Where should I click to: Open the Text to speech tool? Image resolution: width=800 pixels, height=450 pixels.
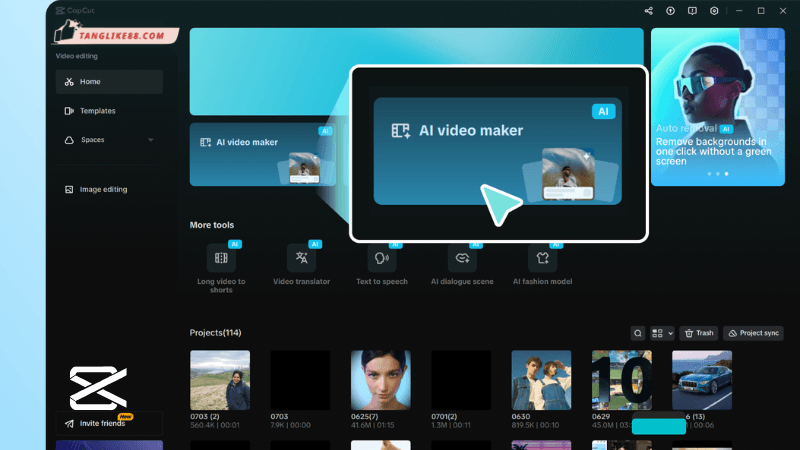coord(381,259)
